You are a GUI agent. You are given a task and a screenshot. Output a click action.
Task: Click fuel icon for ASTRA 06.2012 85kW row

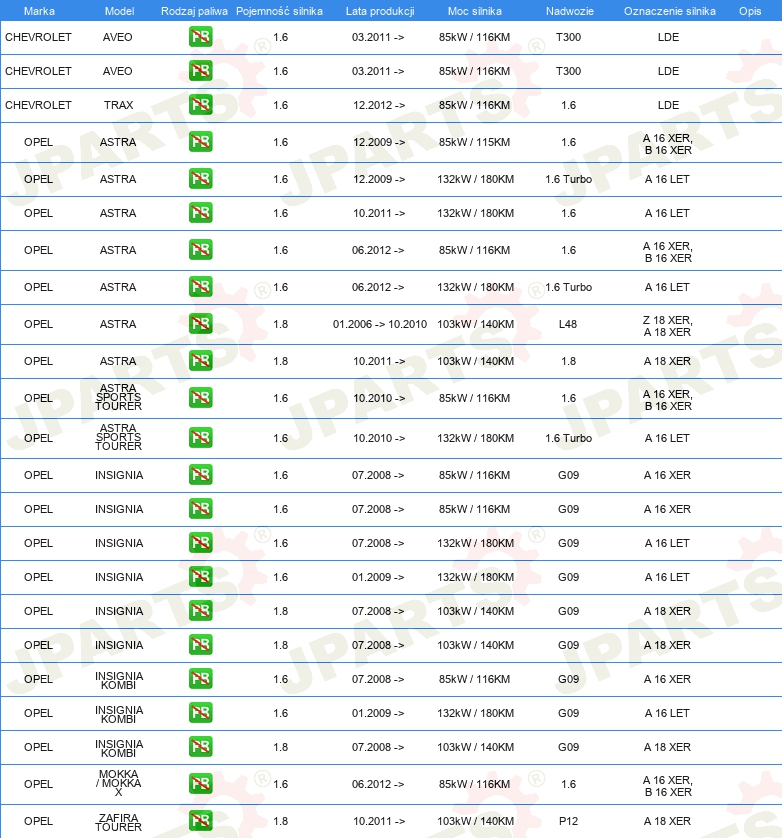click(200, 250)
